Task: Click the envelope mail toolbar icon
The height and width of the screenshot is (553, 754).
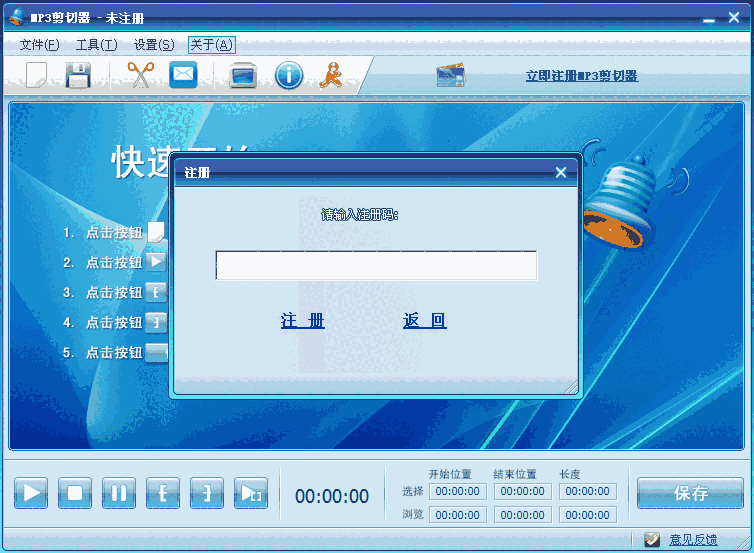Action: click(183, 75)
